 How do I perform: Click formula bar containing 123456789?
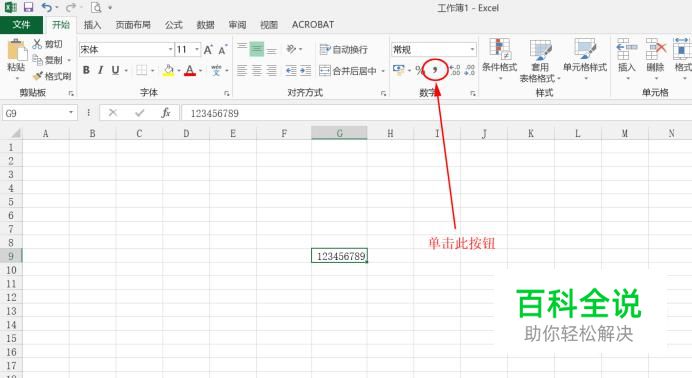tap(437, 113)
